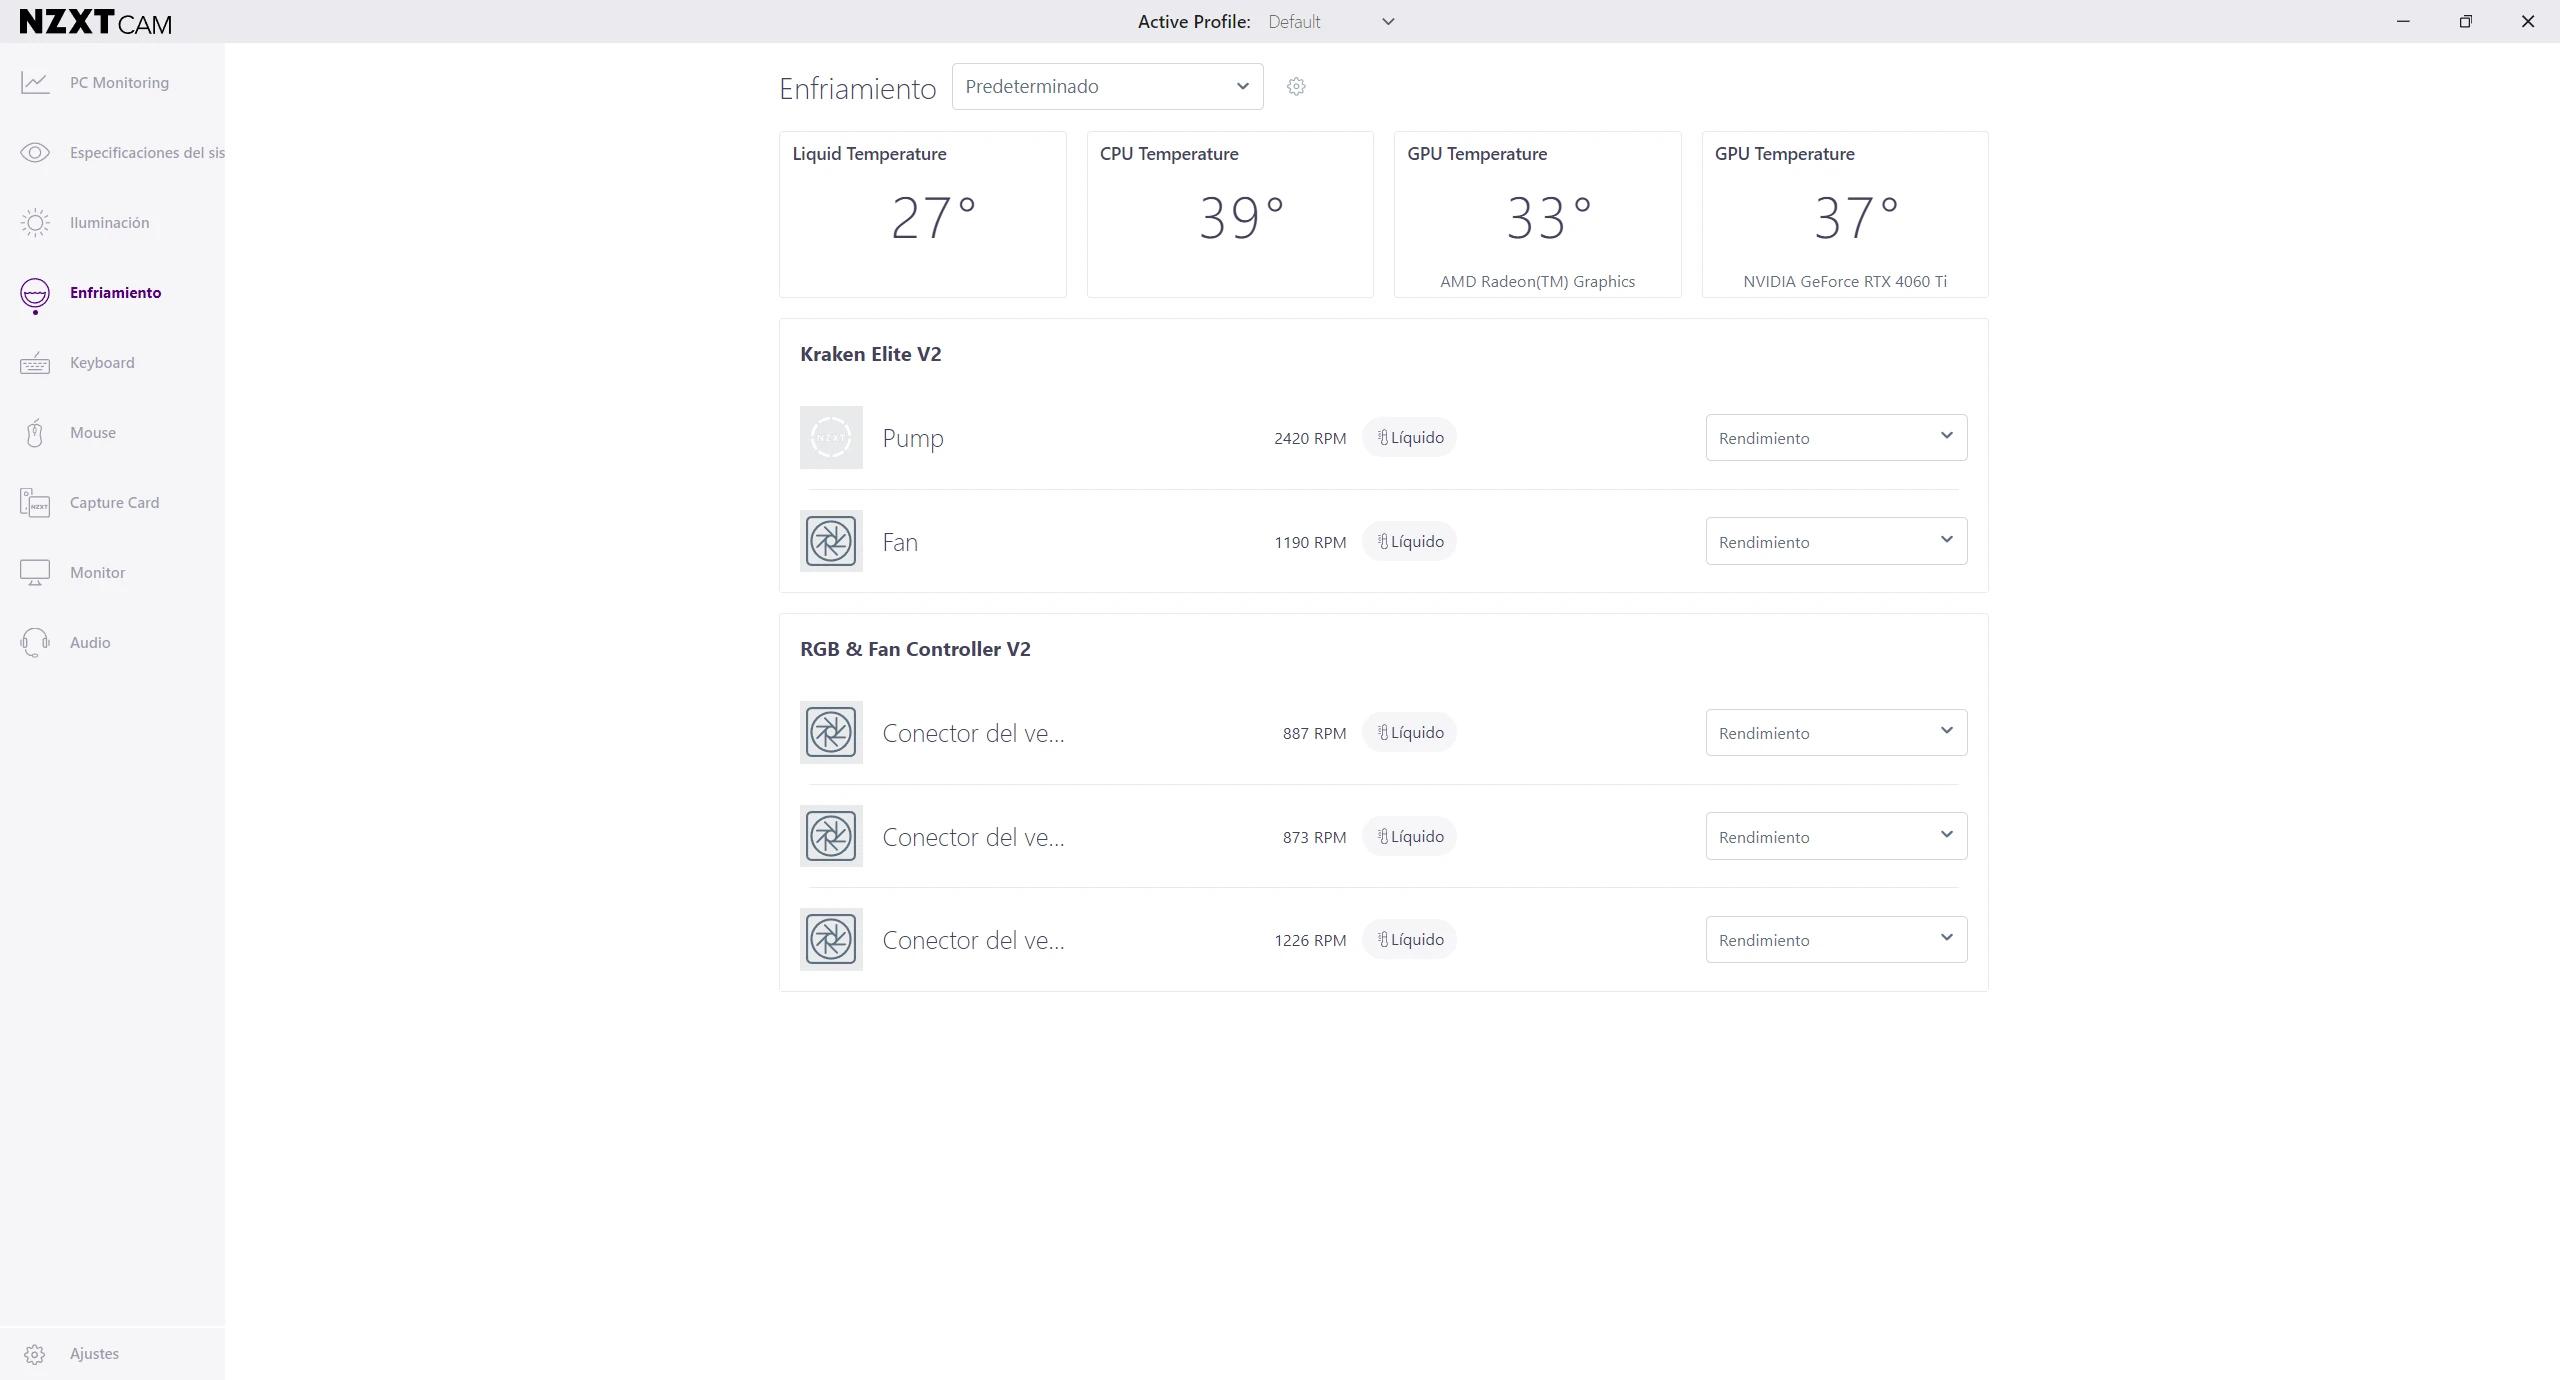Click the CPU Temperature 39° card

[x=1230, y=214]
